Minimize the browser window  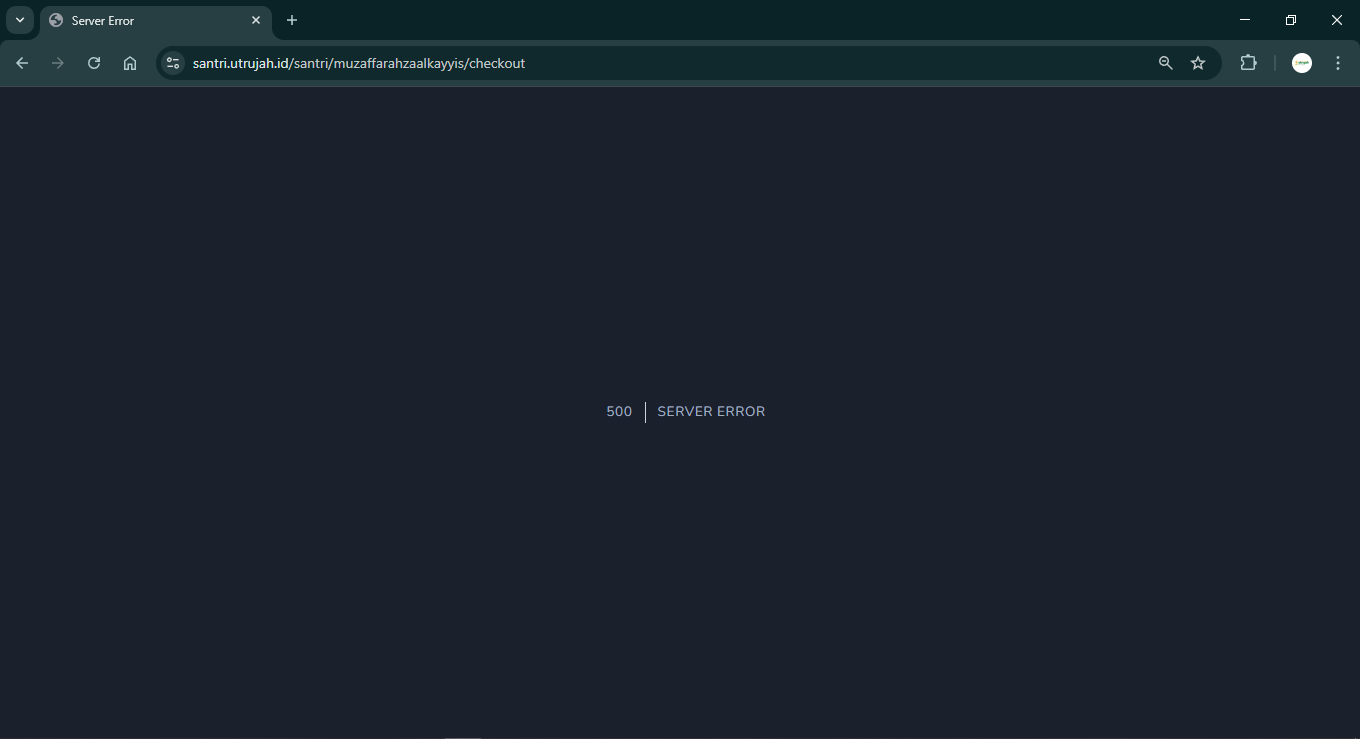click(x=1245, y=20)
